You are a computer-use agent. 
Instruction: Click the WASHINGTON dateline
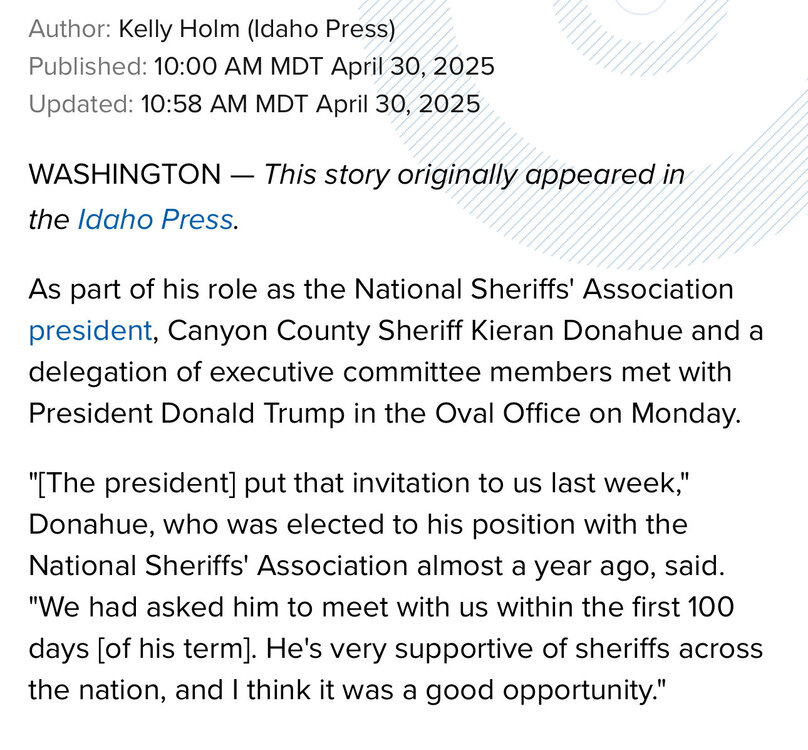(x=124, y=174)
